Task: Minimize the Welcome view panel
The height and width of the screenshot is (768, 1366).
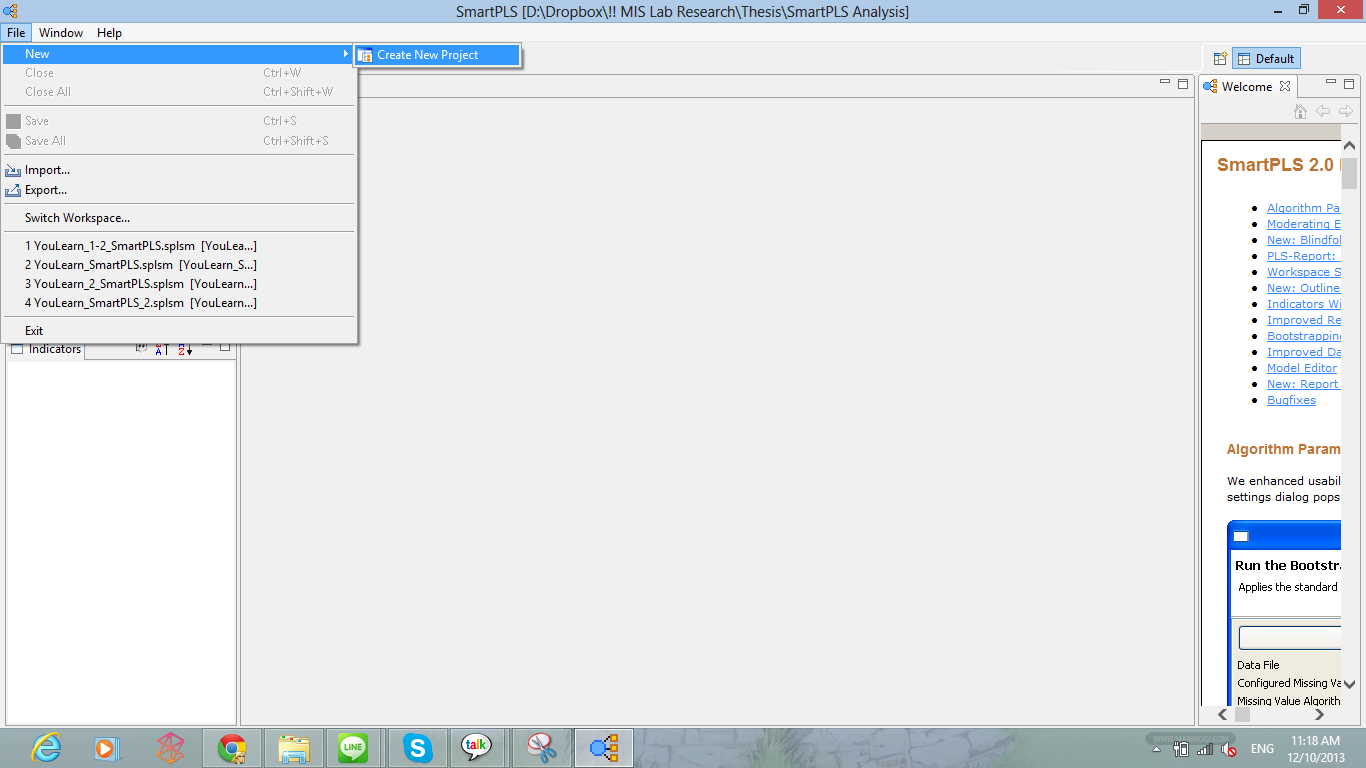Action: [x=1331, y=83]
